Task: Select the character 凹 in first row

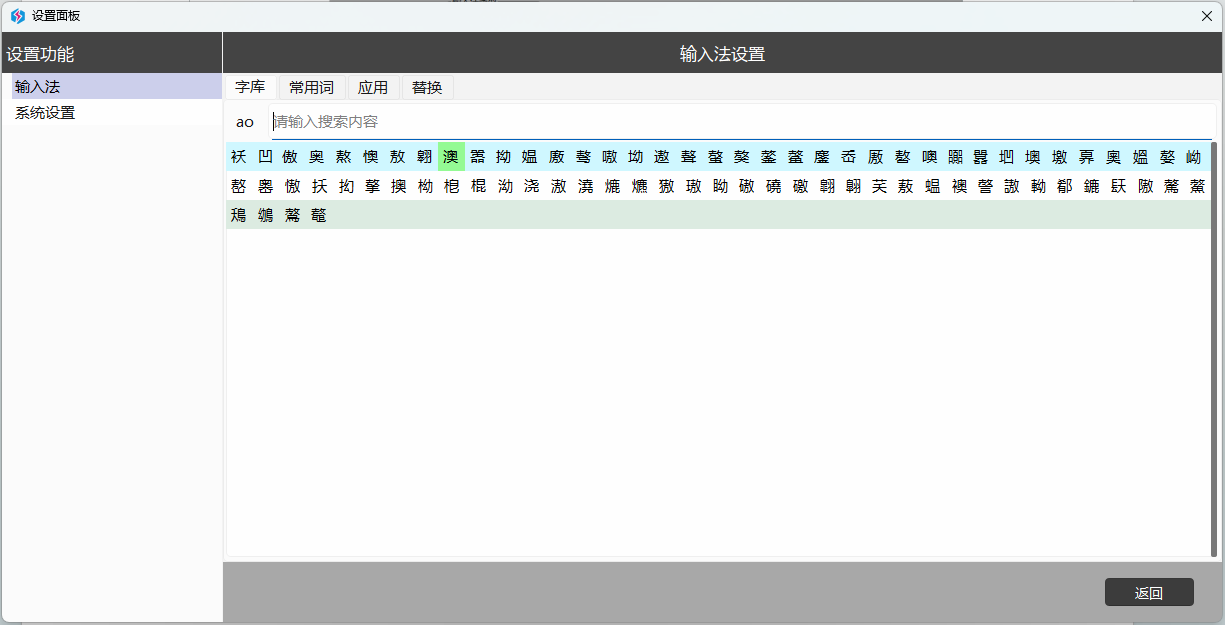Action: pyautogui.click(x=264, y=157)
